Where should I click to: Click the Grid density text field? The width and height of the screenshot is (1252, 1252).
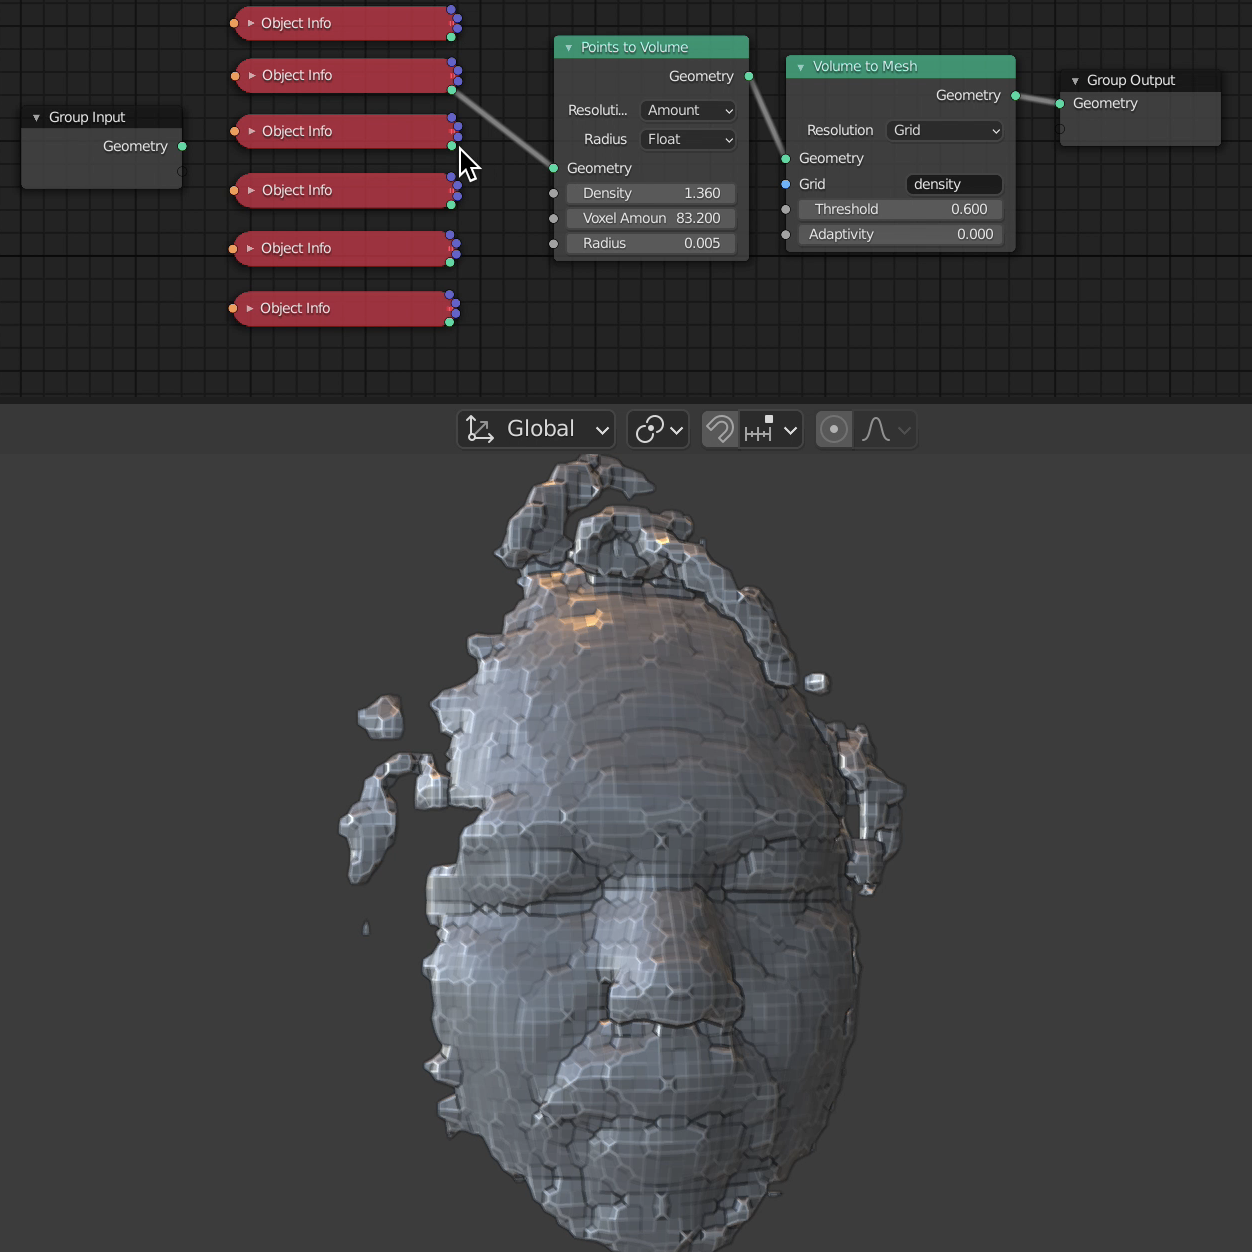click(953, 185)
